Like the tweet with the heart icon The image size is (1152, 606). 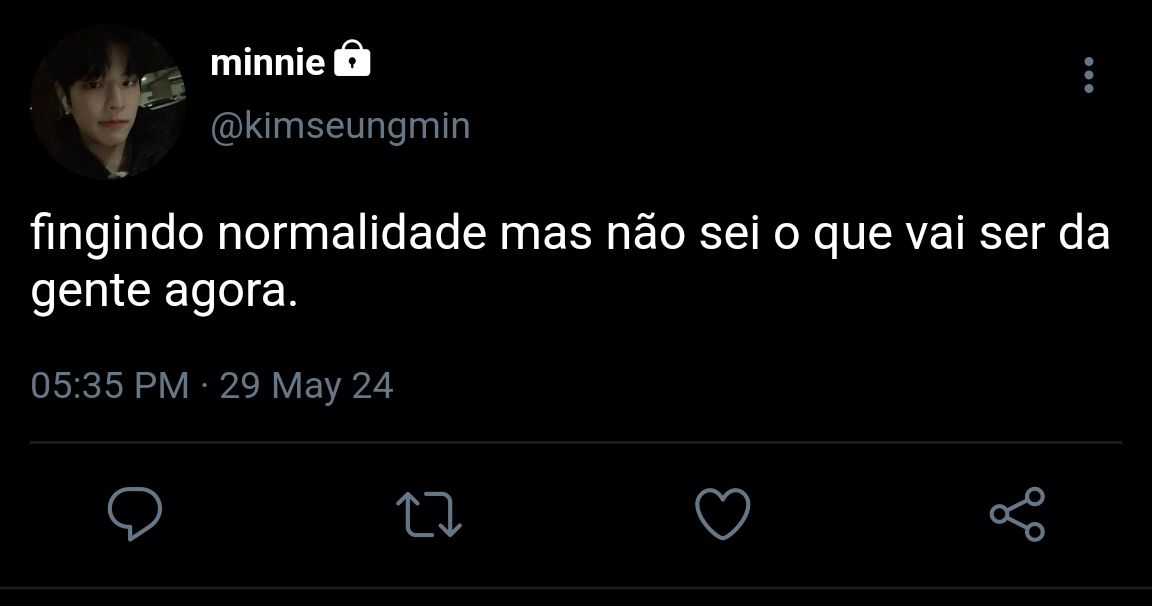pyautogui.click(x=723, y=513)
